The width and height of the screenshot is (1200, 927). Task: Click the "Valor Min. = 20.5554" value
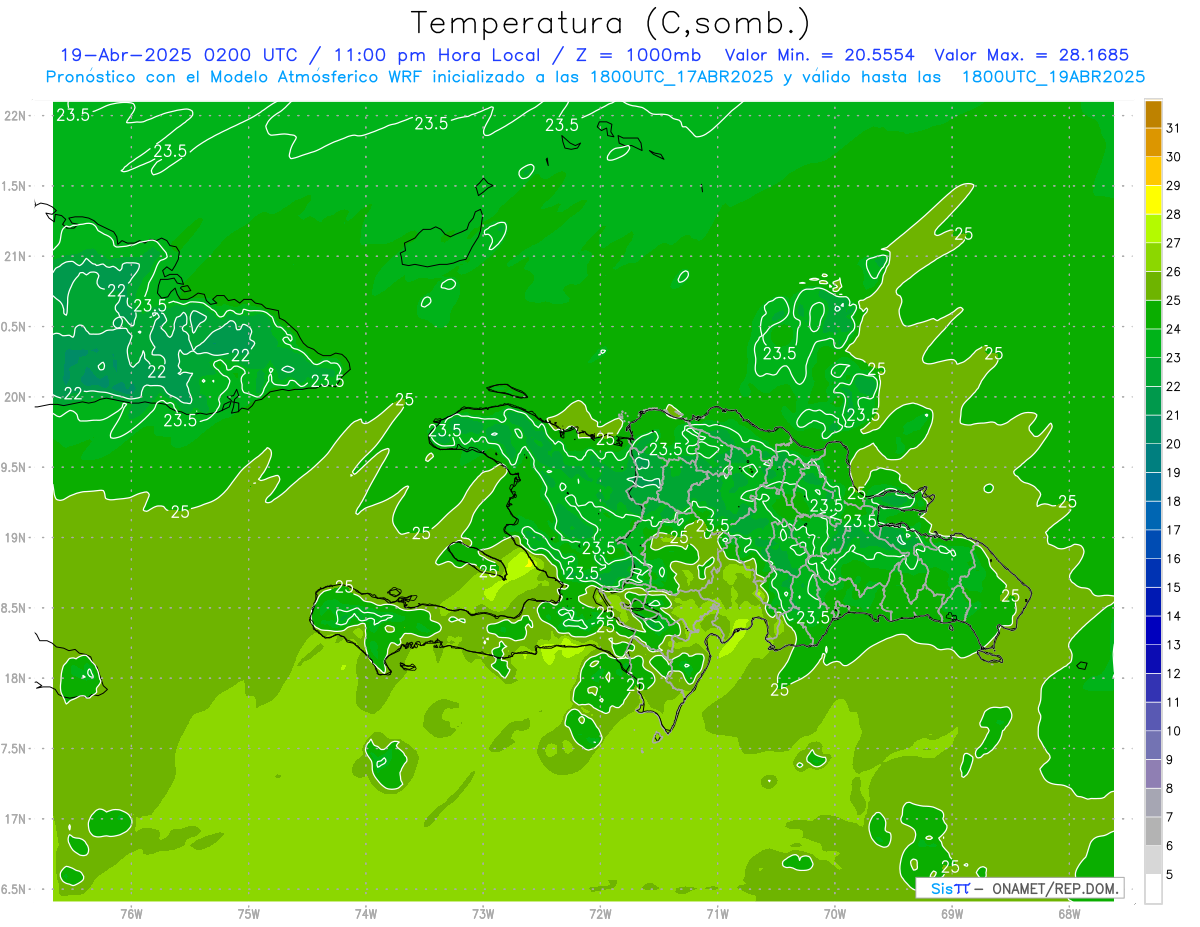pos(821,55)
